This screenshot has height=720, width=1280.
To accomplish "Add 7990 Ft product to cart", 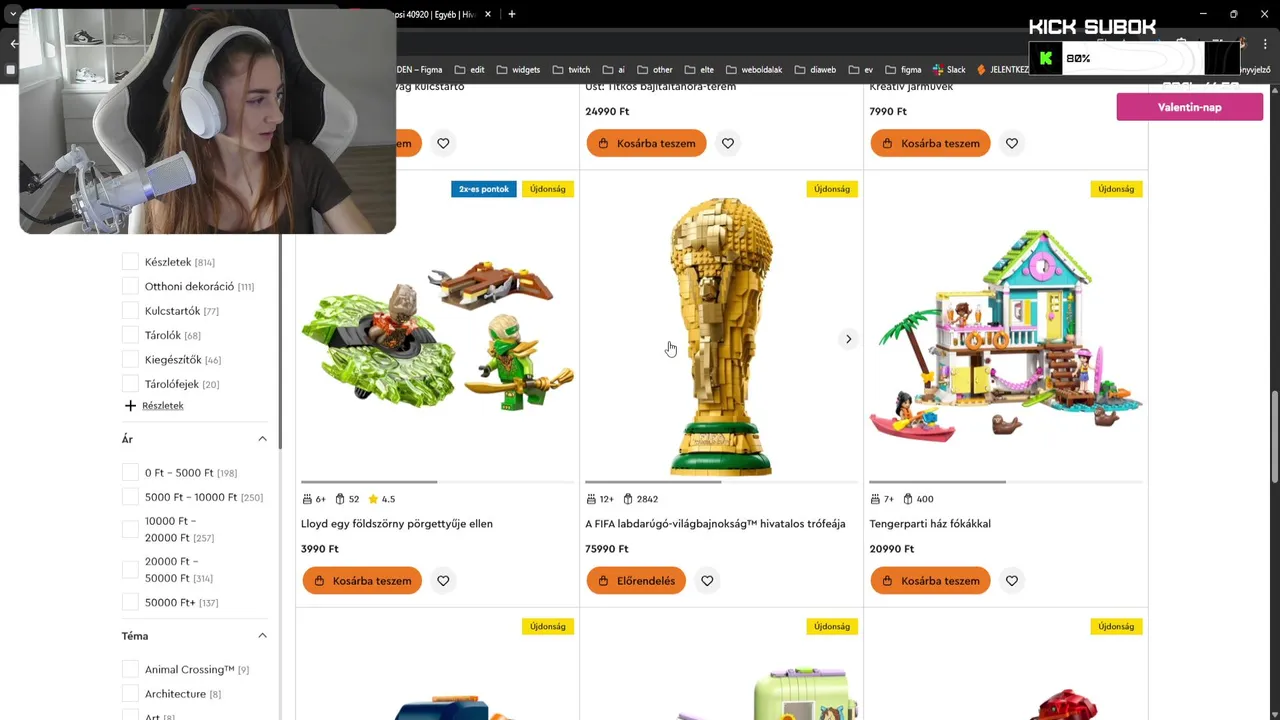I will click(930, 143).
